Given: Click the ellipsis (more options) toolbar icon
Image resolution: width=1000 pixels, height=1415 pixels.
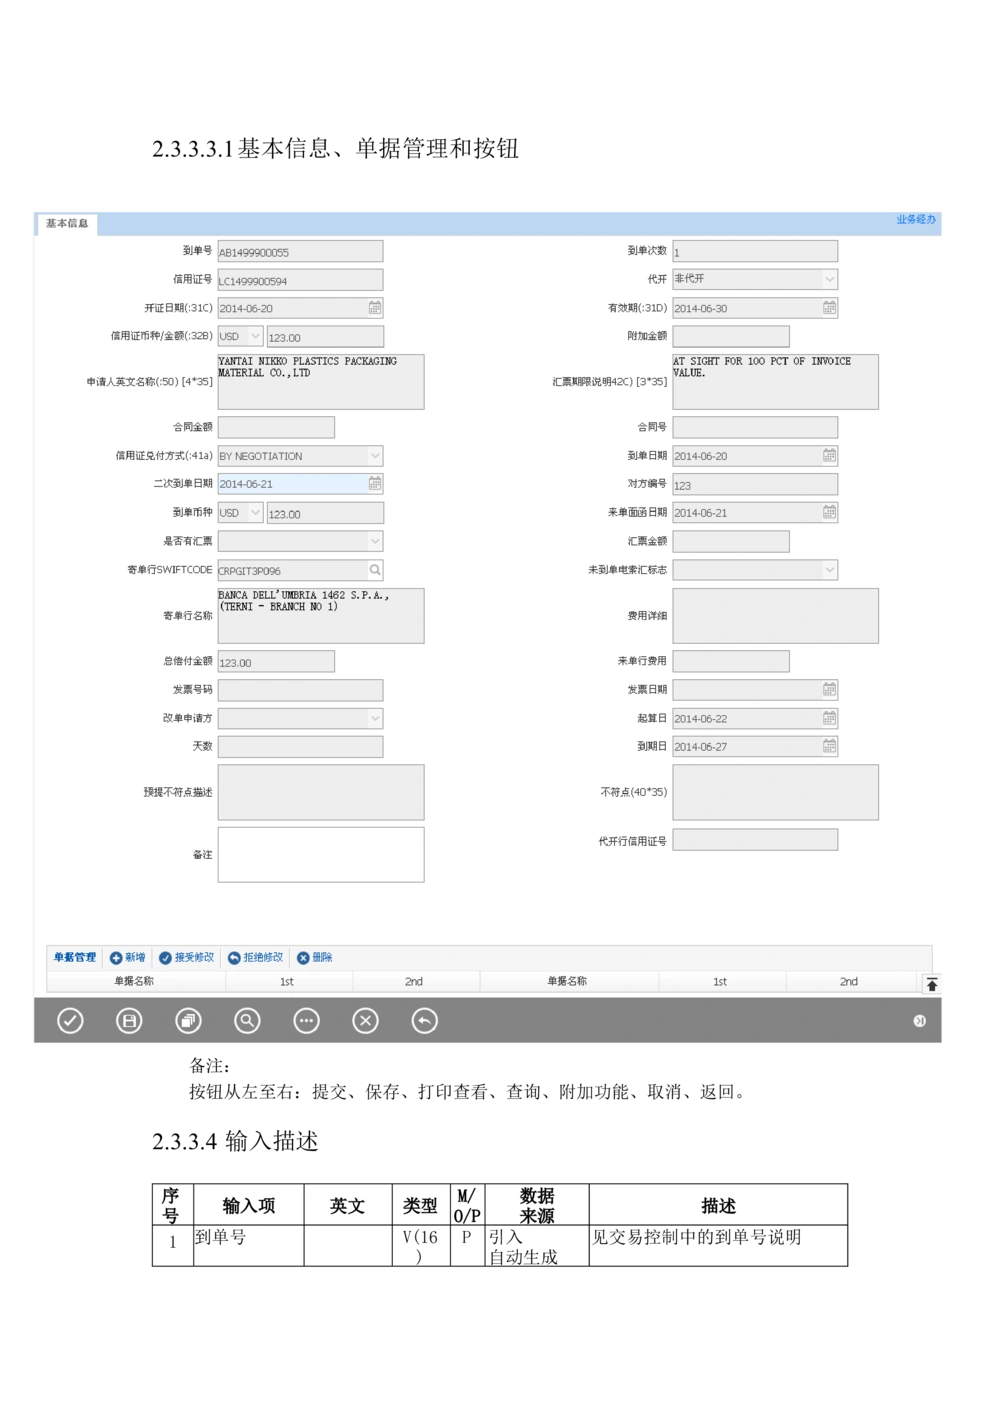Looking at the screenshot, I should [306, 1021].
